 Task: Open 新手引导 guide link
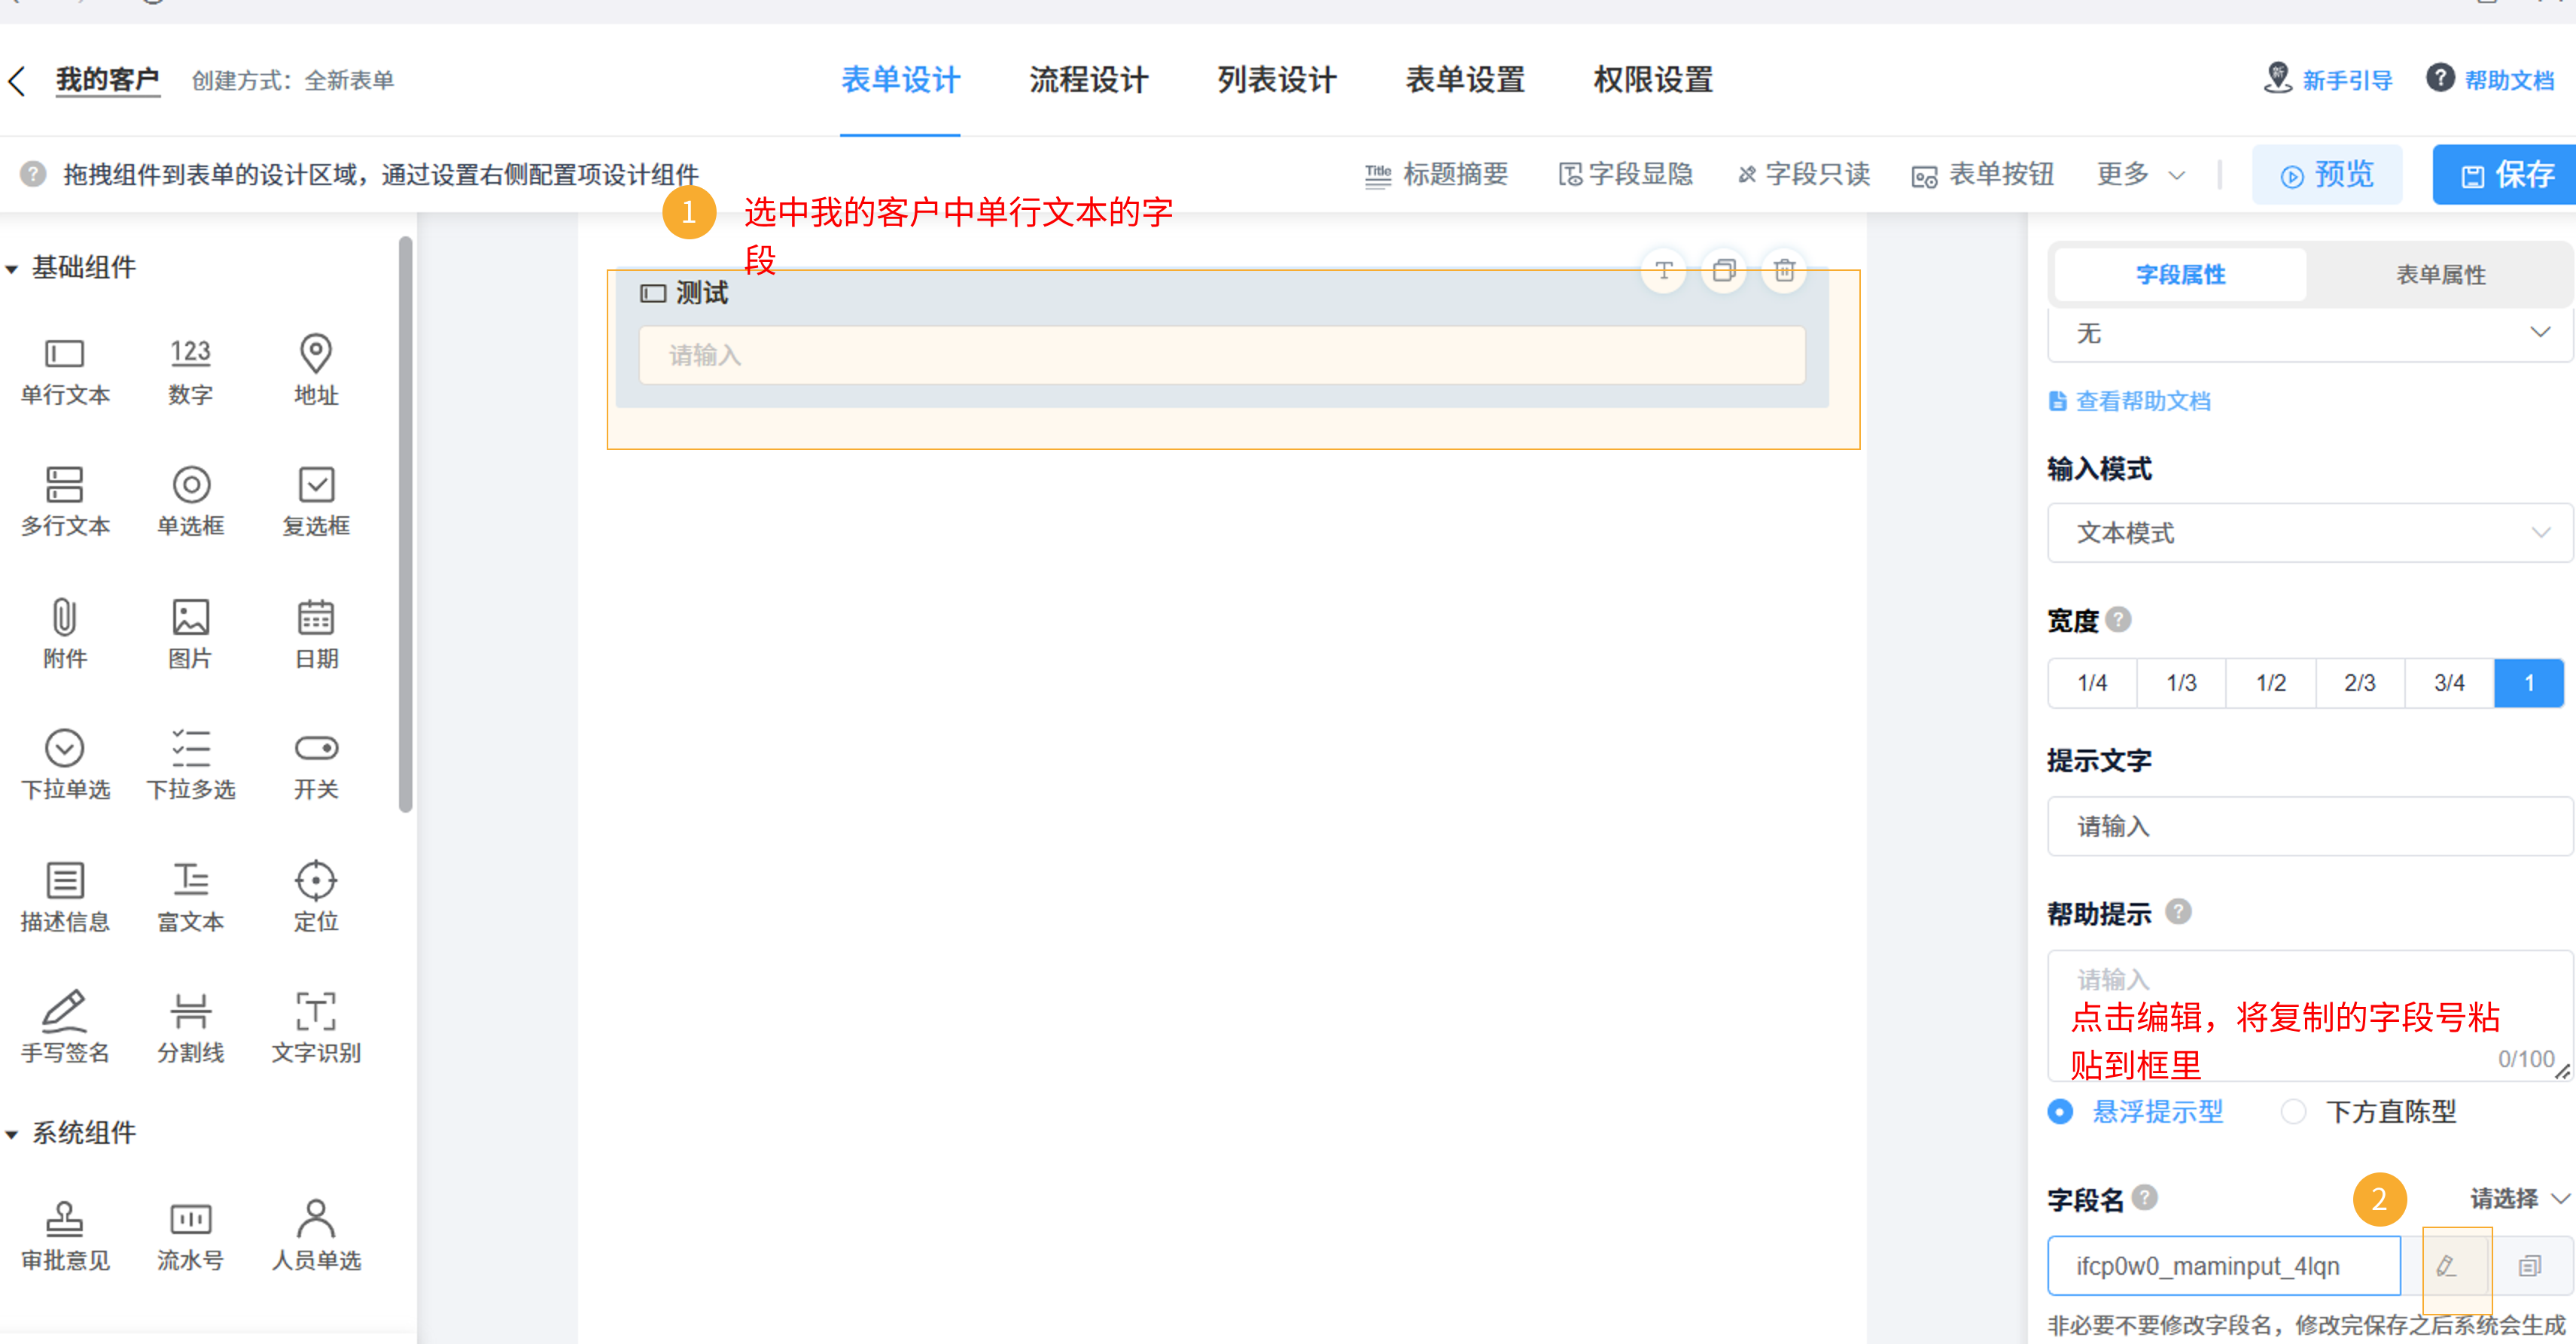pos(2327,79)
